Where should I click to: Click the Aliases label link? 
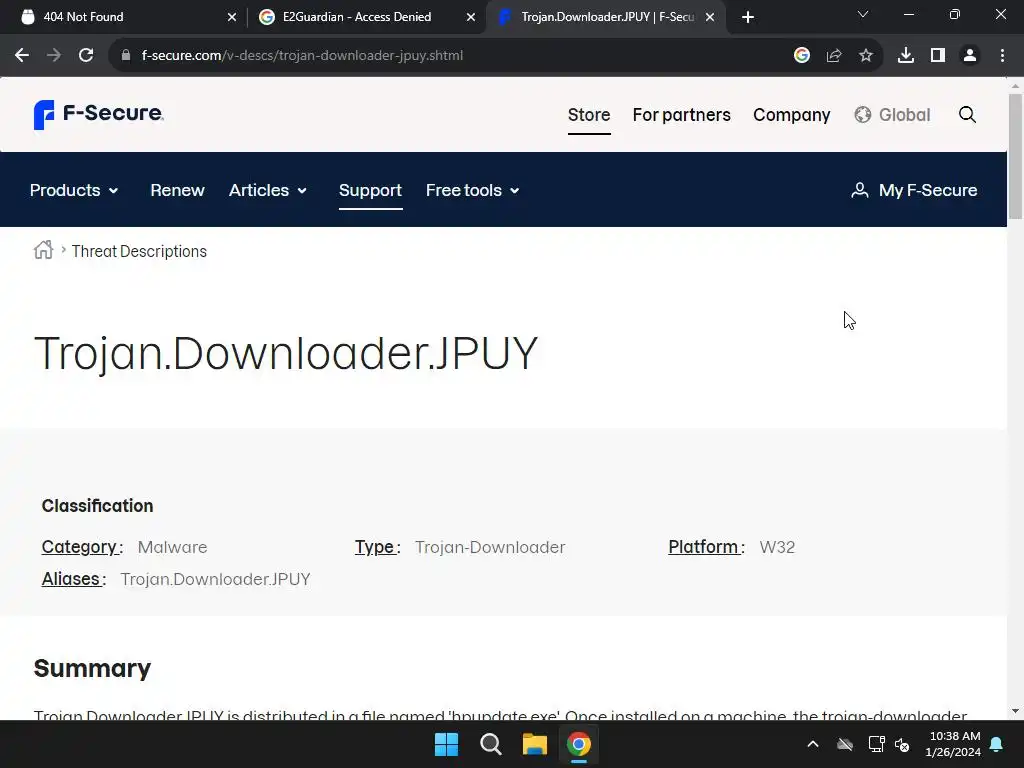72,579
